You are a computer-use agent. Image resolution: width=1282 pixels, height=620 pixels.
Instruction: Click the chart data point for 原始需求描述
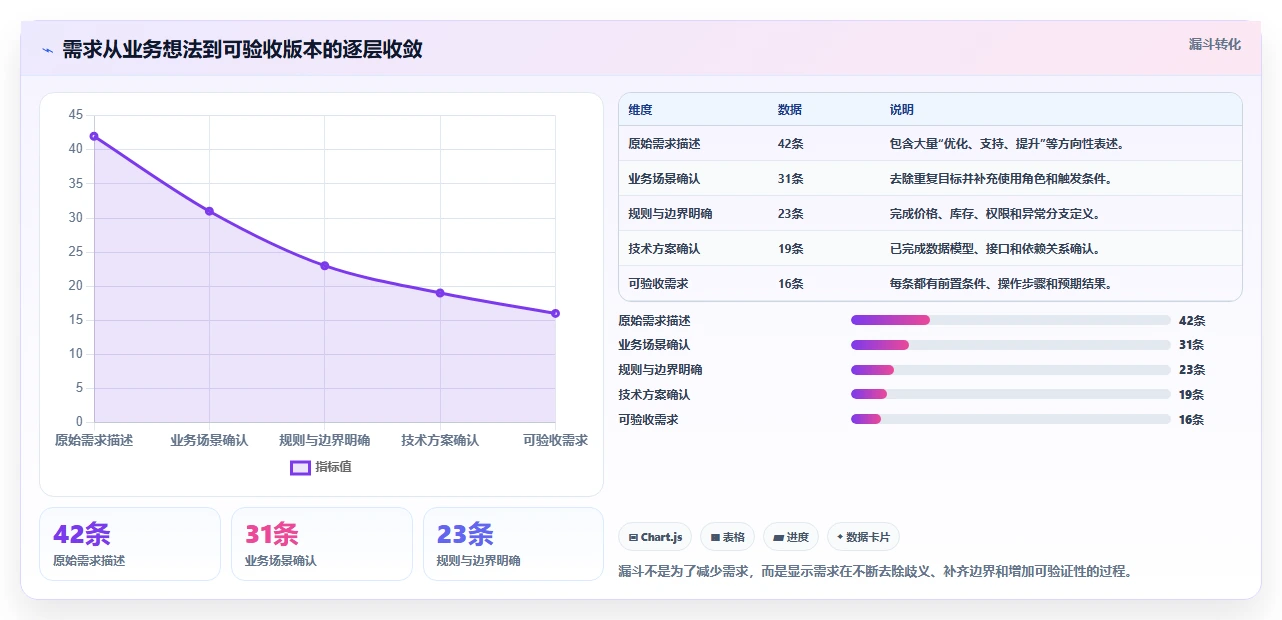pyautogui.click(x=94, y=136)
